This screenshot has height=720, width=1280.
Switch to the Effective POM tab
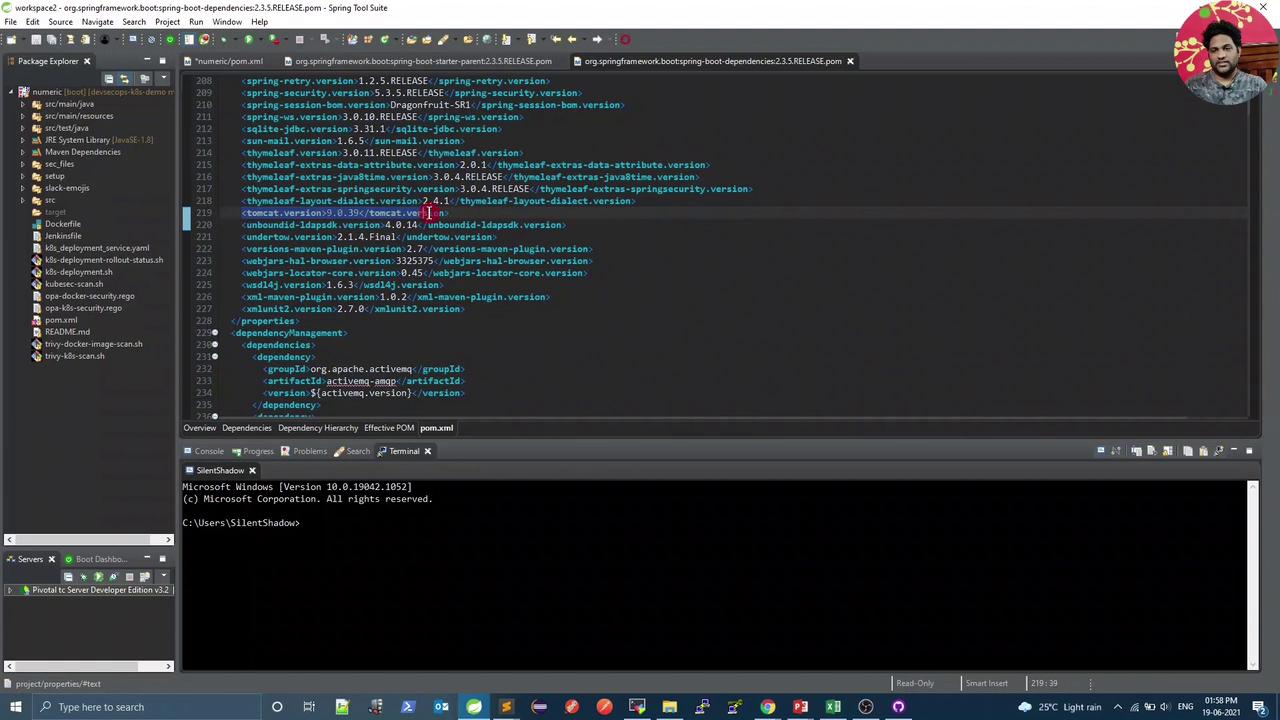coord(389,428)
